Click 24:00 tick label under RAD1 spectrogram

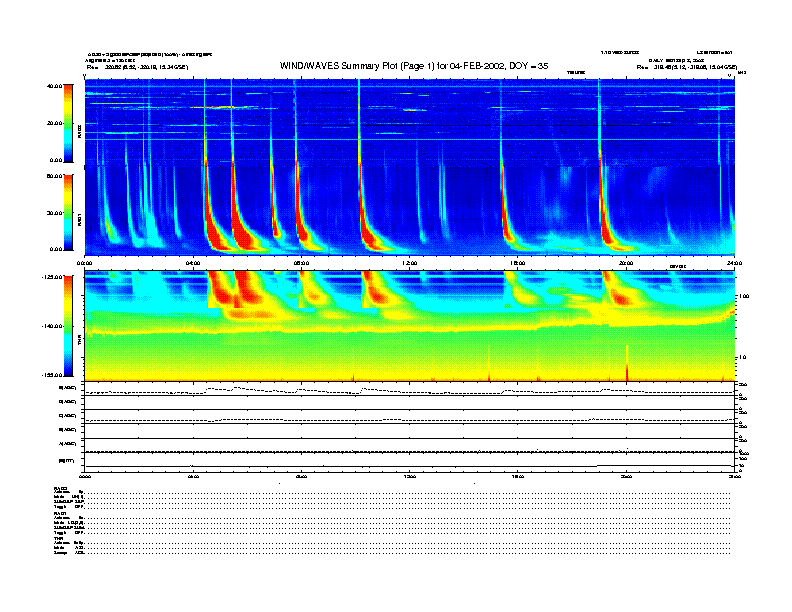(x=734, y=263)
